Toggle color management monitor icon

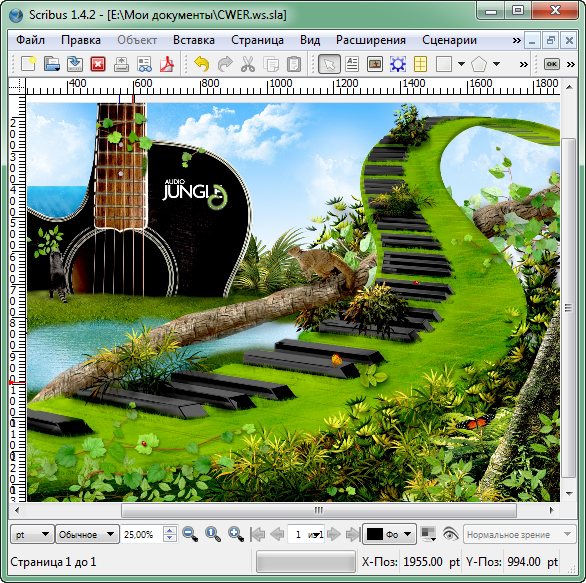click(x=428, y=534)
